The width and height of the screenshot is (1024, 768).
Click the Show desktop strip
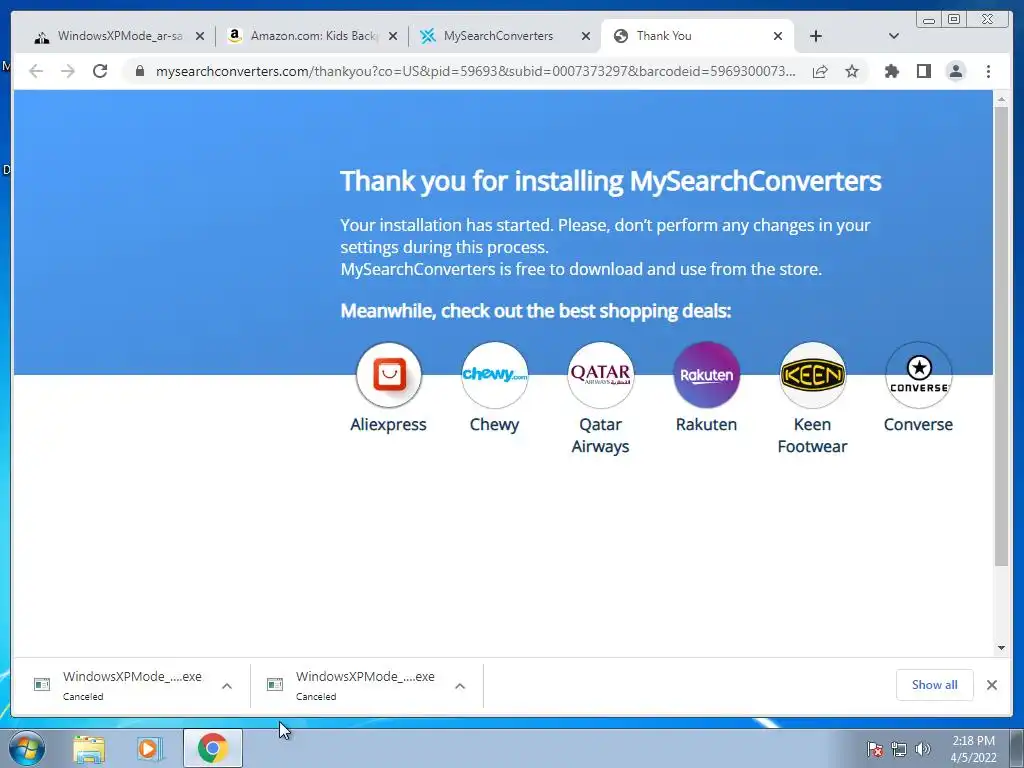pyautogui.click(x=1016, y=748)
